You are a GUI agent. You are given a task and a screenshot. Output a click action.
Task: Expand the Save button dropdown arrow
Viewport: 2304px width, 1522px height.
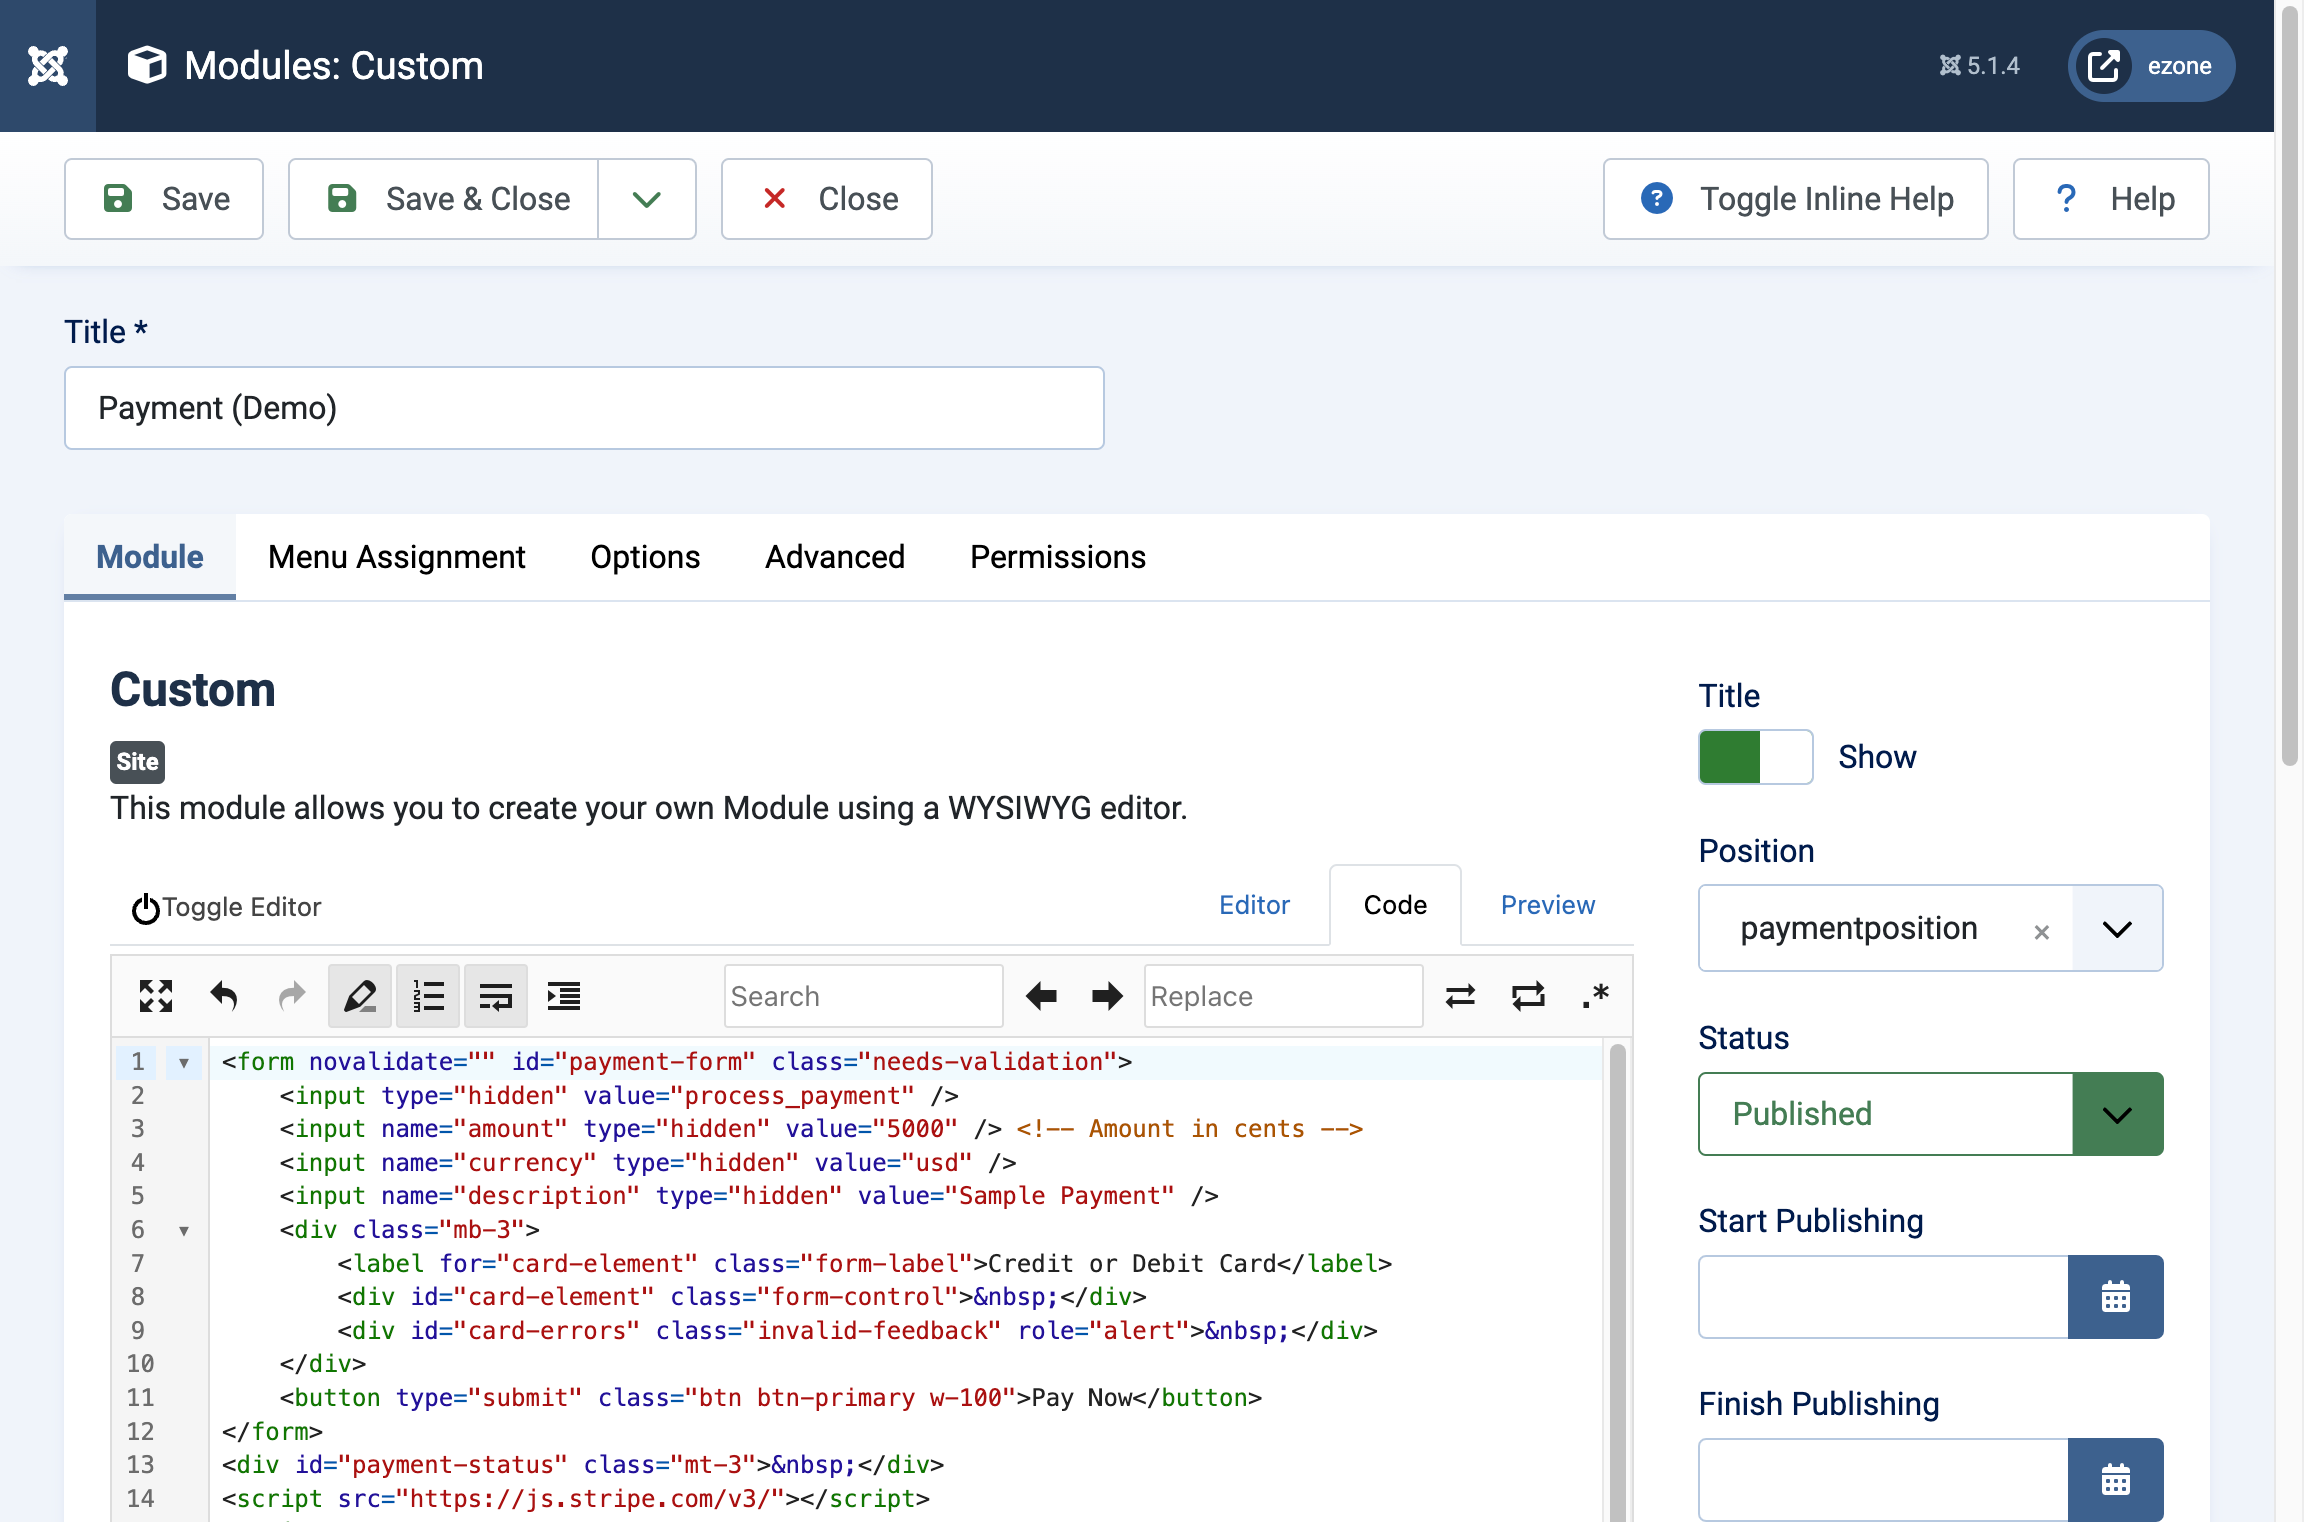647,198
